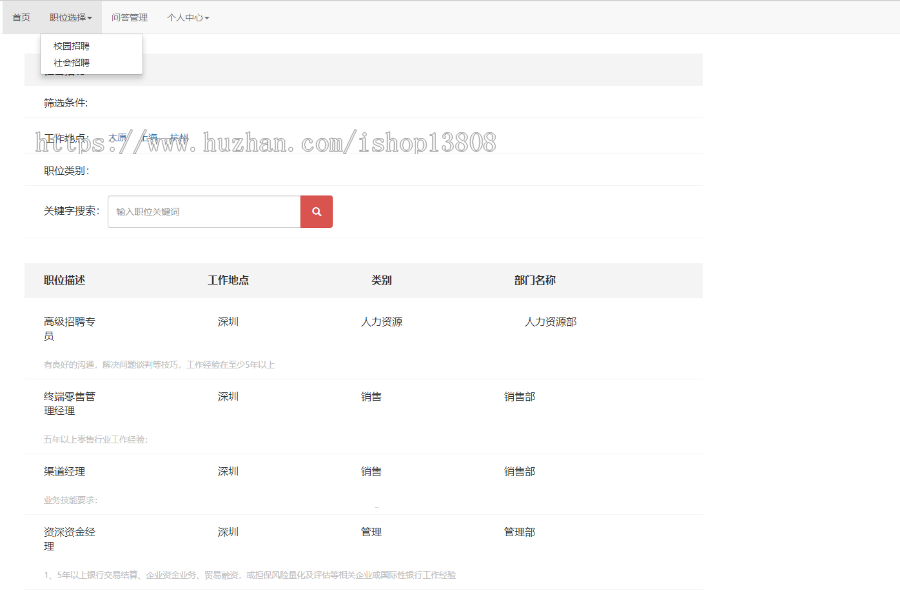Click the 职位描述 column header
900x591 pixels.
click(64, 279)
